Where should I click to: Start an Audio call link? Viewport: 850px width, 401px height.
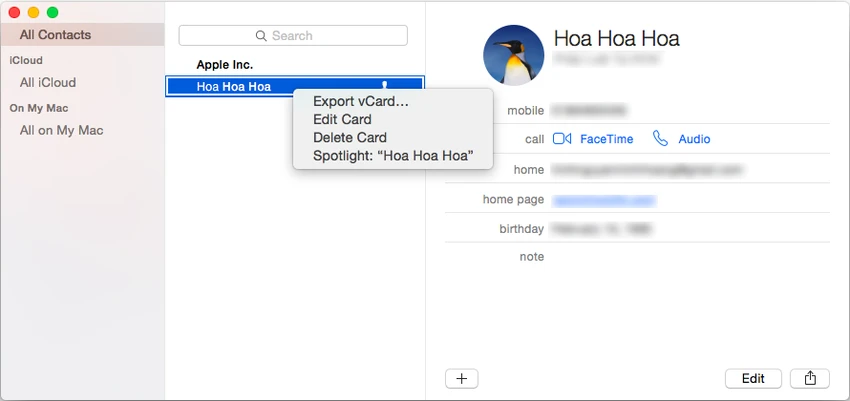tap(694, 139)
